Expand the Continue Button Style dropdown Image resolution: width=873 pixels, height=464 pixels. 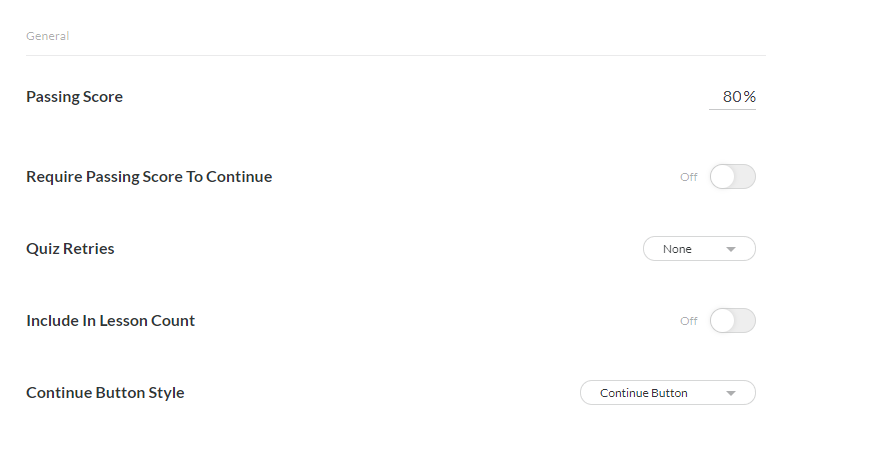point(667,393)
